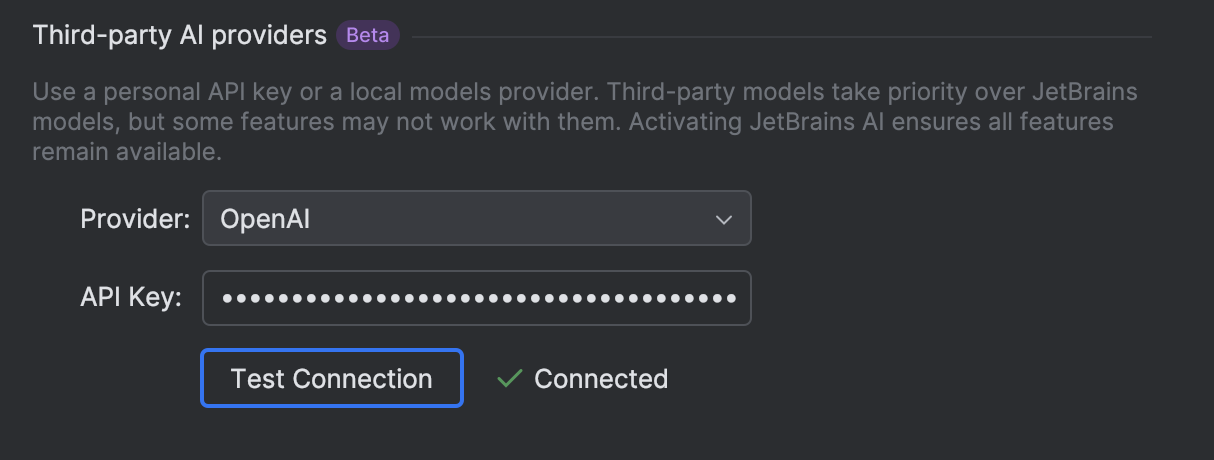Click the word 'JetBrains' ending the first description line
The height and width of the screenshot is (460, 1214).
pyautogui.click(x=1087, y=93)
